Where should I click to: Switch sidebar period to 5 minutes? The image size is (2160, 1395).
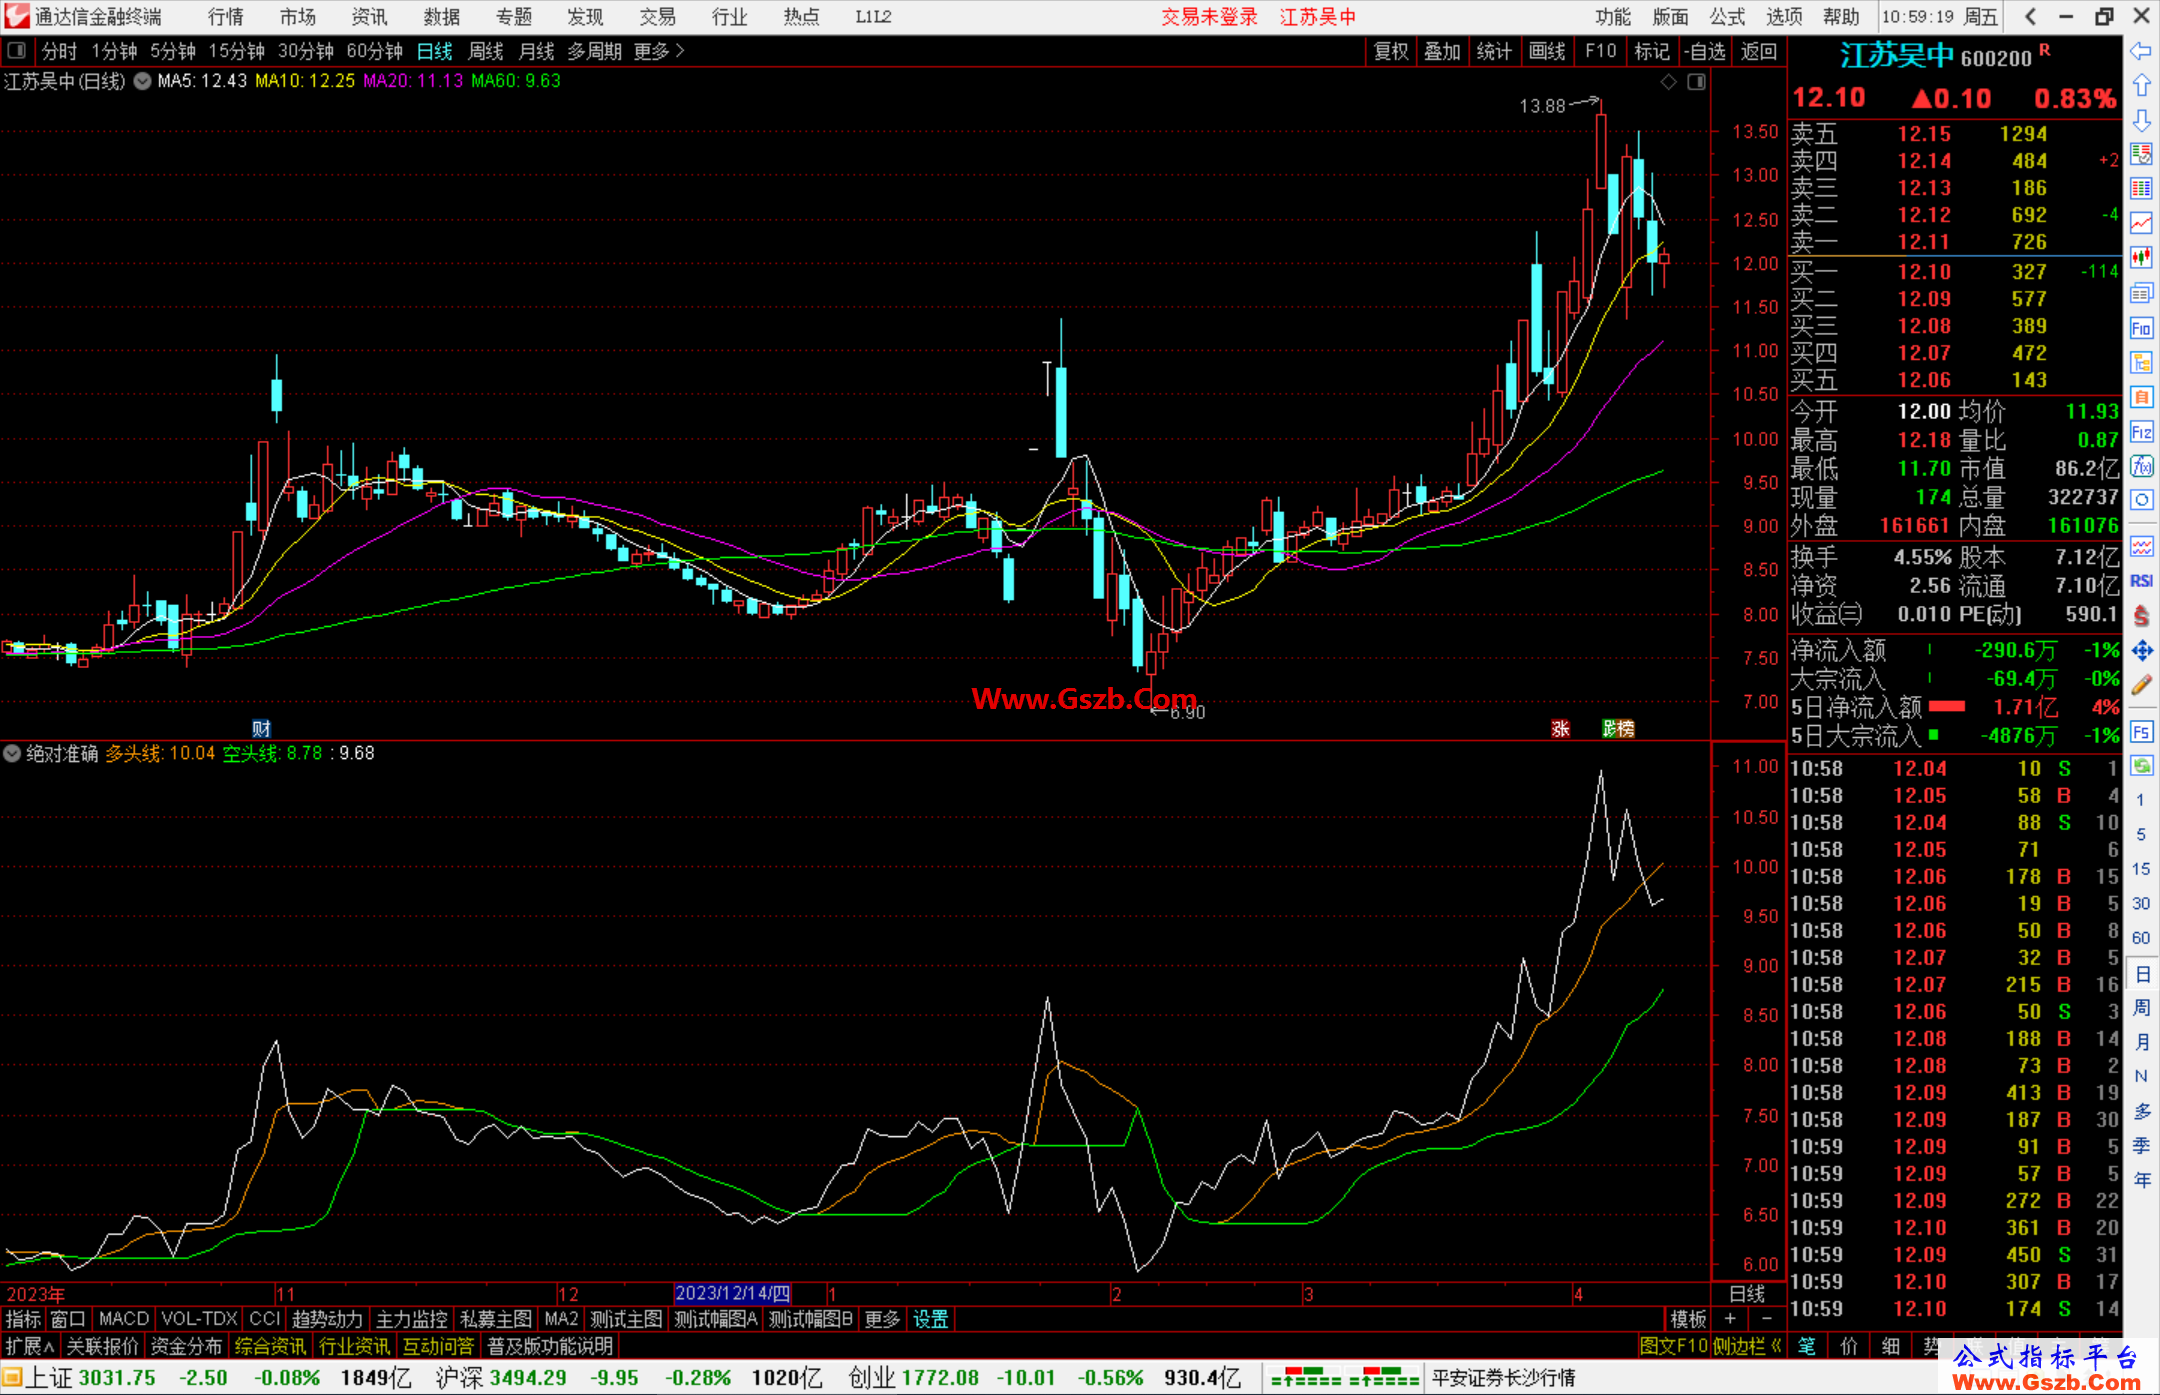pyautogui.click(x=2141, y=834)
